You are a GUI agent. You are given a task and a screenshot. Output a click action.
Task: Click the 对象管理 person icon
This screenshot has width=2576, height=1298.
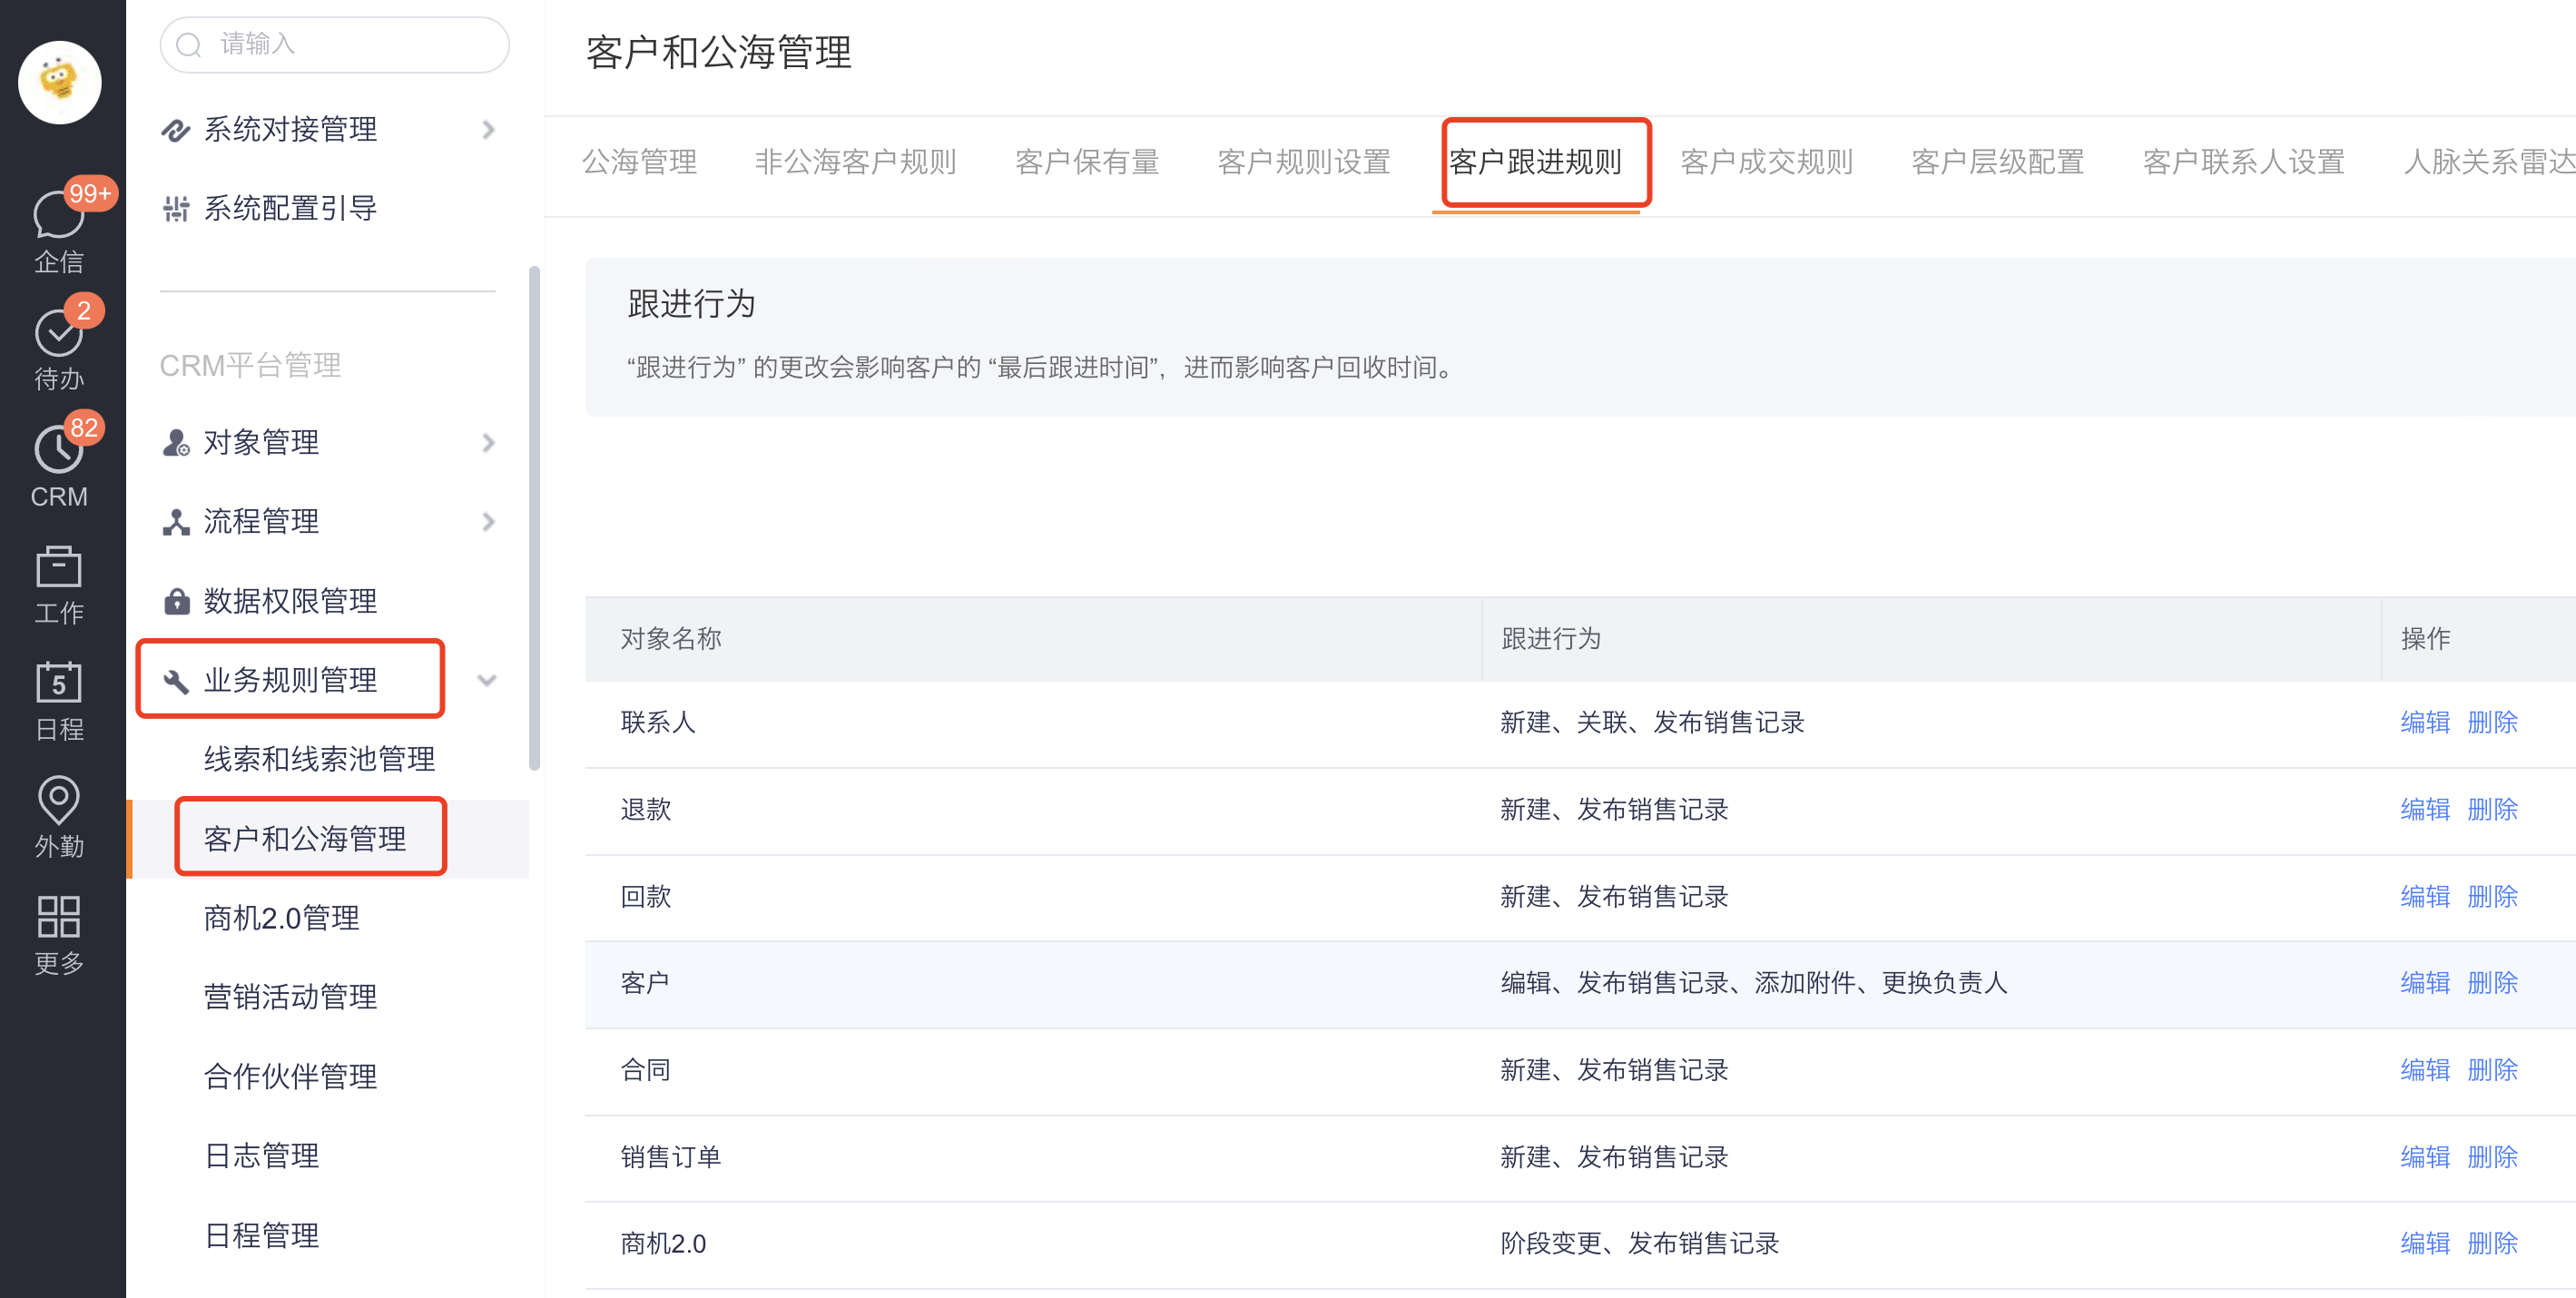pos(176,443)
